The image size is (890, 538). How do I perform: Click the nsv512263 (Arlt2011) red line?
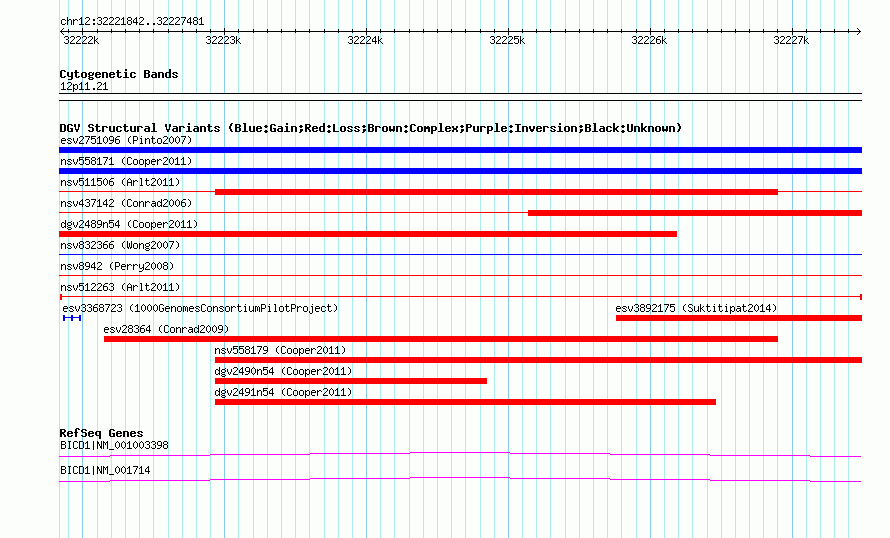pos(460,297)
